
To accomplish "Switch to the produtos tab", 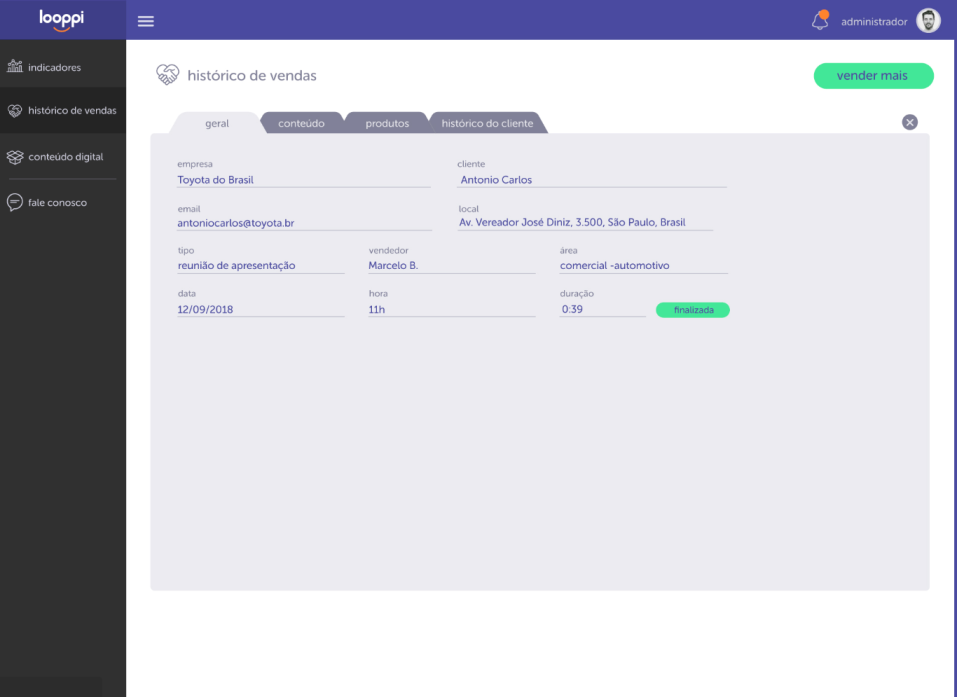I will point(387,123).
